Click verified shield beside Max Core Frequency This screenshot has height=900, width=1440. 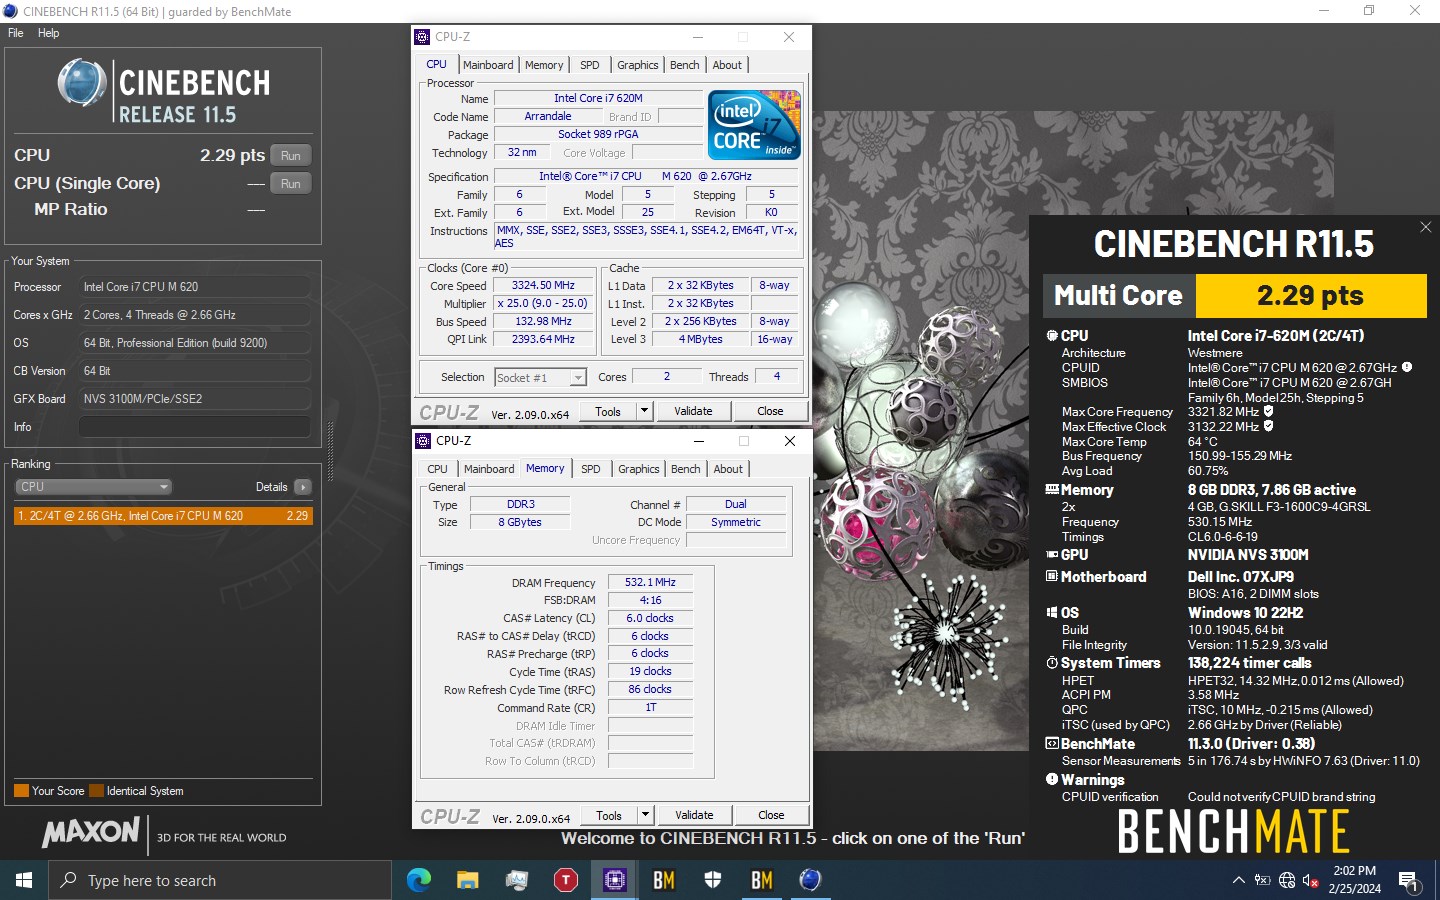click(1269, 411)
